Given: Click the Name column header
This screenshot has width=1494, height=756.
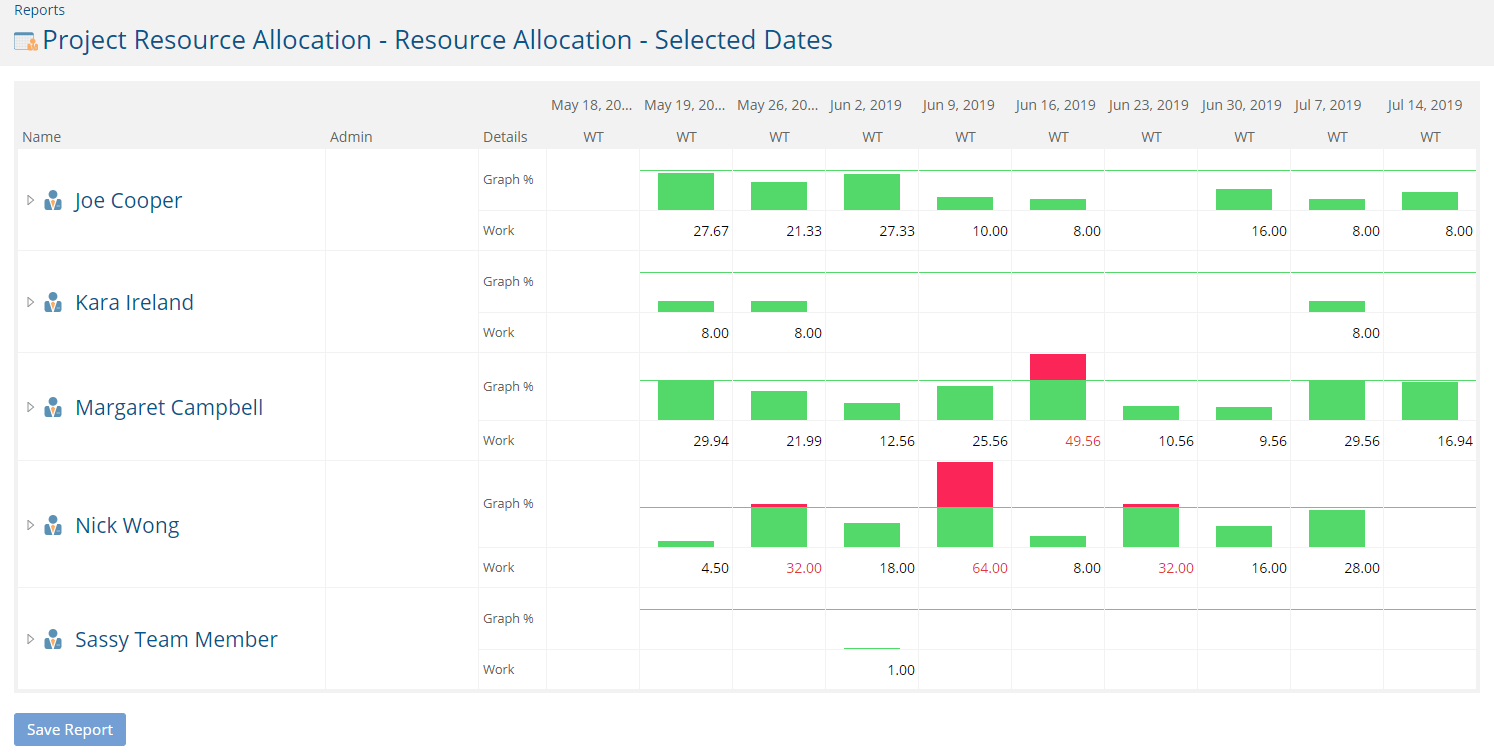Looking at the screenshot, I should pyautogui.click(x=42, y=137).
